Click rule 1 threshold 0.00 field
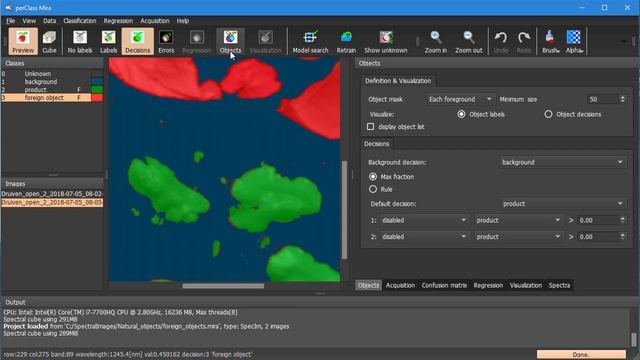The width and height of the screenshot is (640, 360). pyautogui.click(x=598, y=220)
